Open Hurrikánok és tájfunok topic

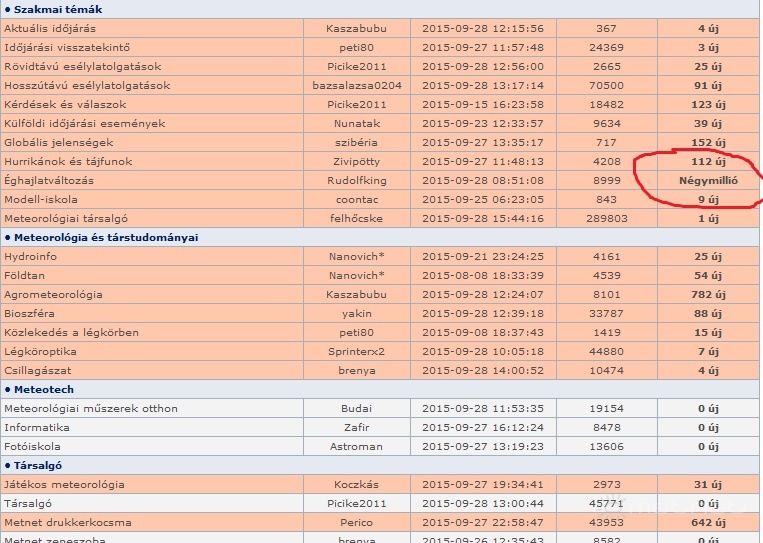[68, 162]
